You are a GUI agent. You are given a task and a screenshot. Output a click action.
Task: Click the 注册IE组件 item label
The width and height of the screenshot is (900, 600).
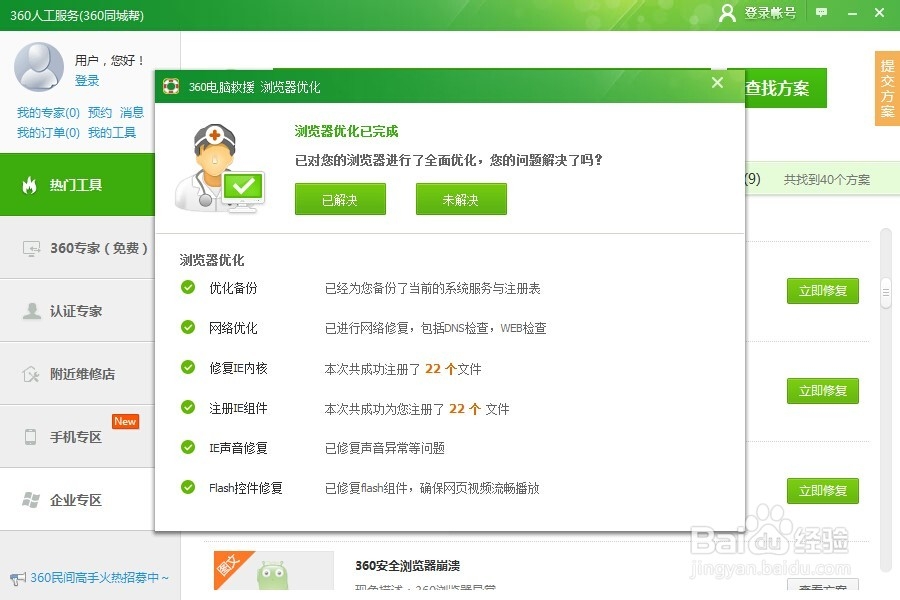click(x=238, y=408)
